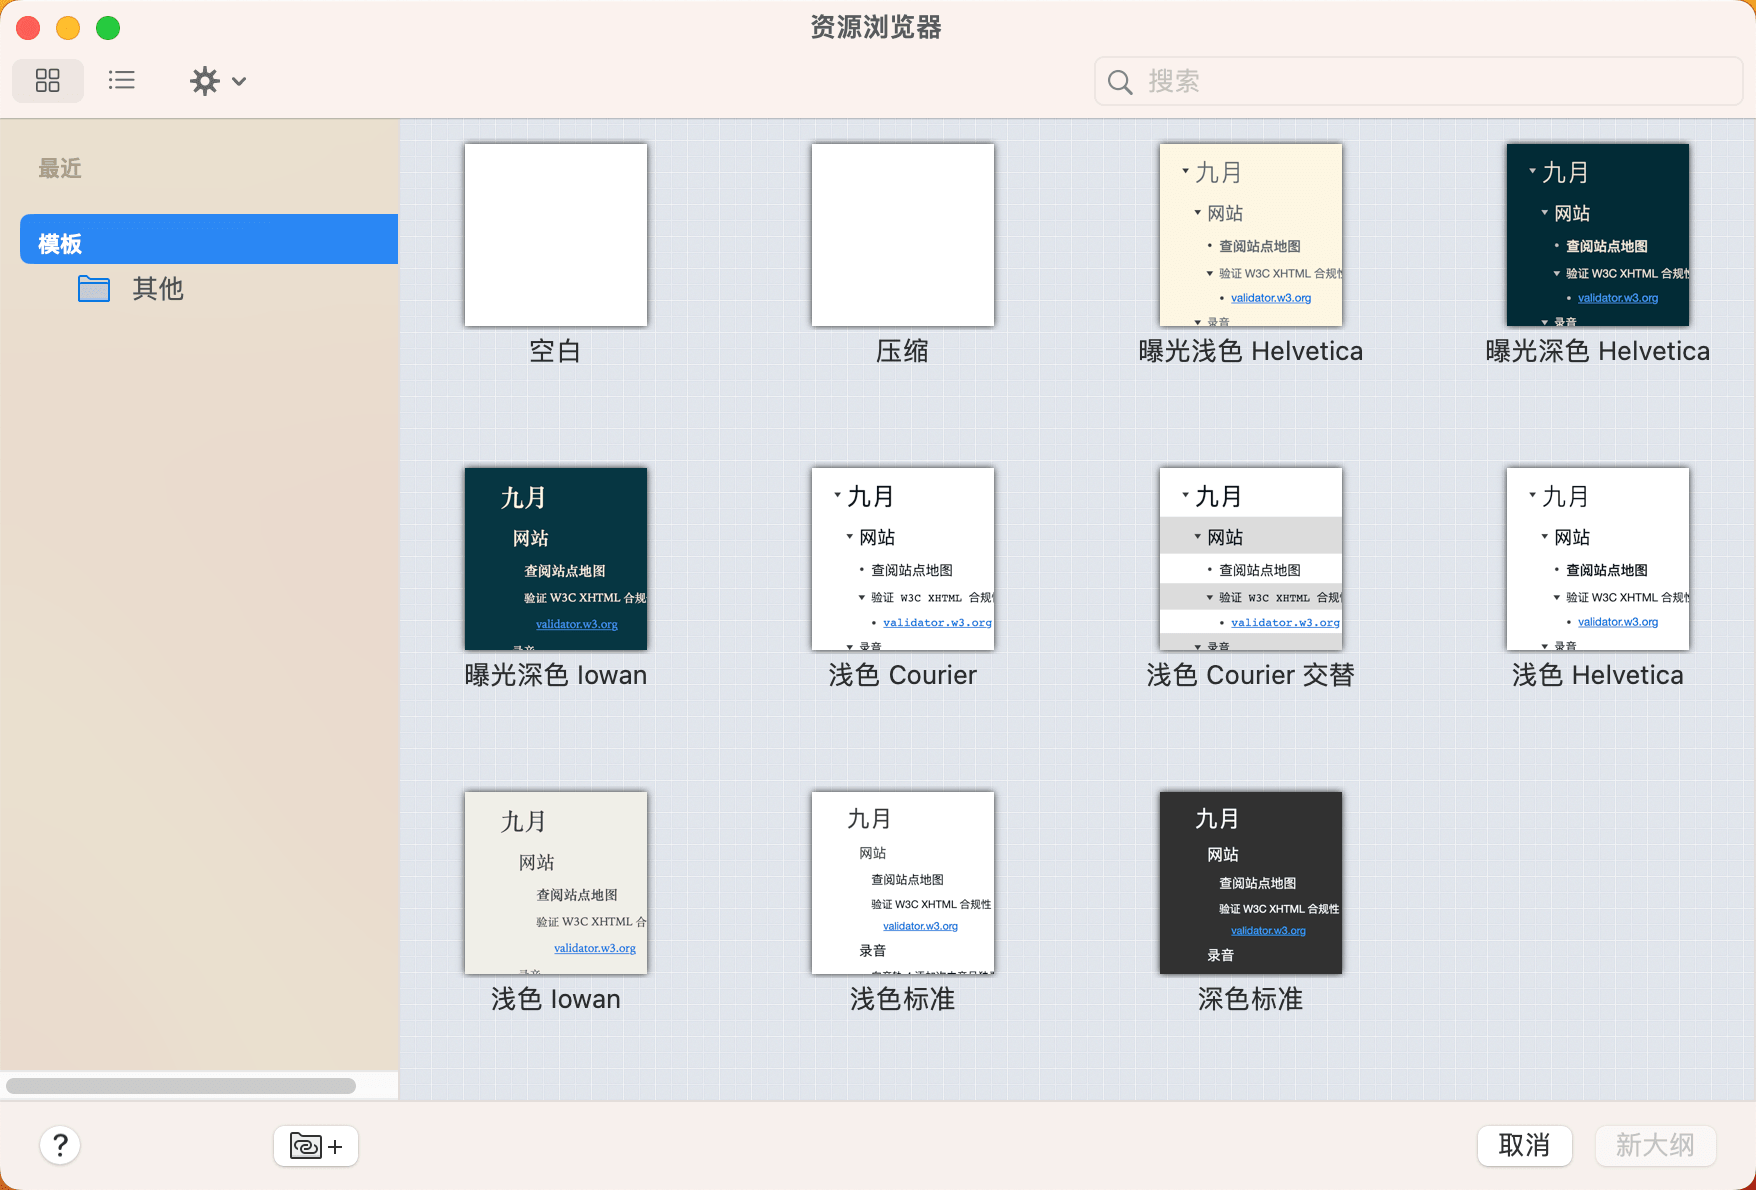Switch to list view
1756x1190 pixels.
coord(122,81)
